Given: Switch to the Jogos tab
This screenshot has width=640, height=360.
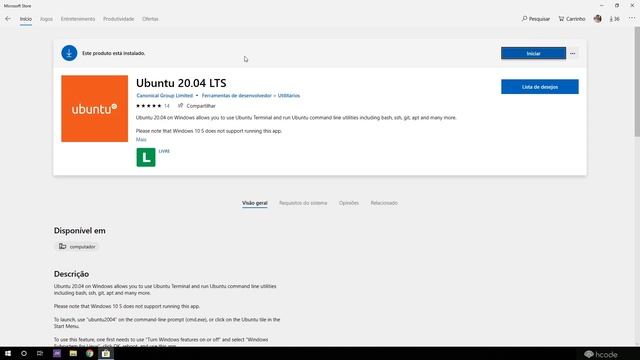Looking at the screenshot, I should (x=46, y=19).
